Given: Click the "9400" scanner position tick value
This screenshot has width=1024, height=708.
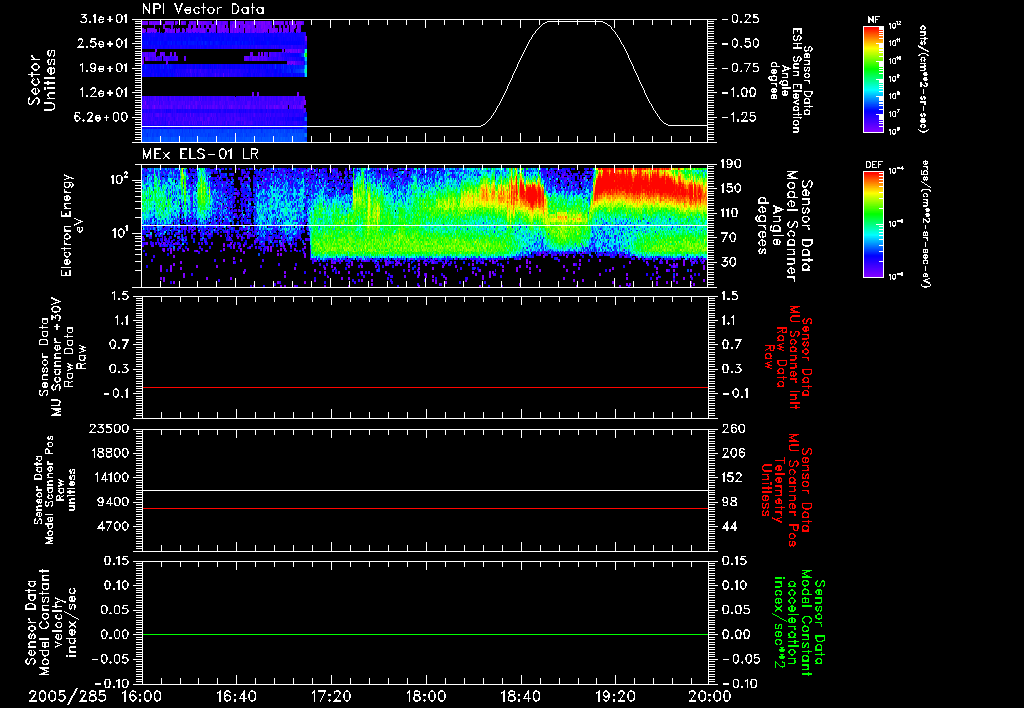Looking at the screenshot, I should click(112, 502).
